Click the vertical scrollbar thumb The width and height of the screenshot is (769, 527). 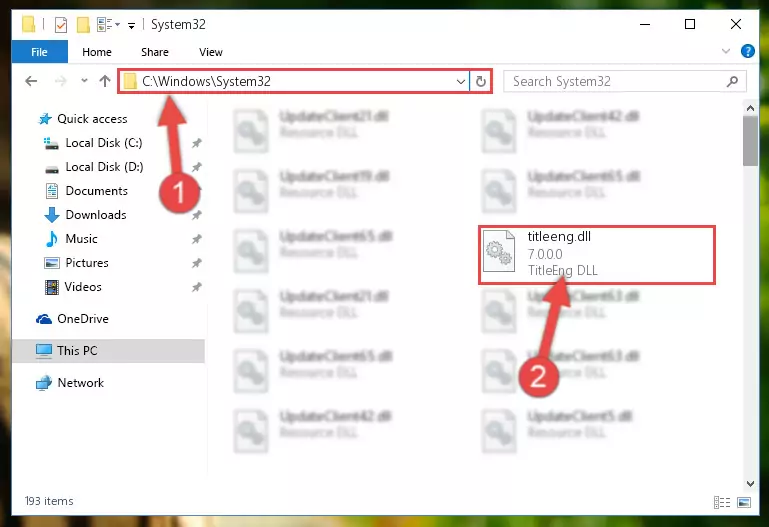(x=750, y=142)
